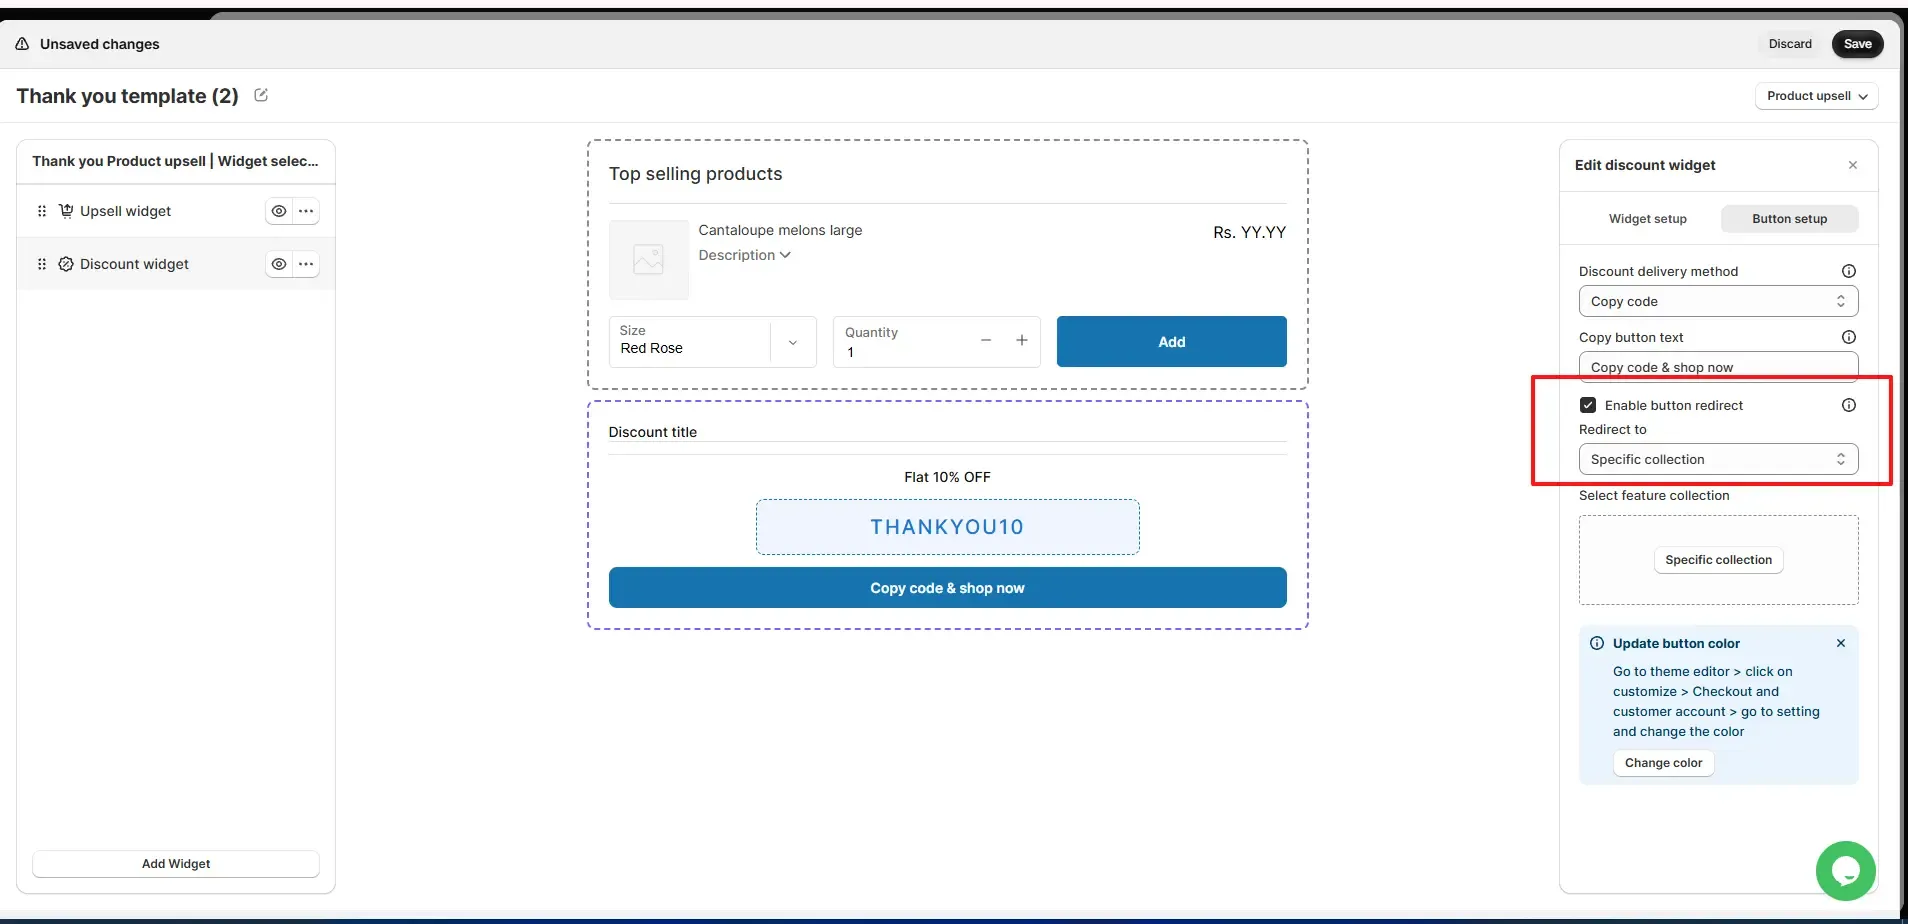Click the info icon for Discount delivery method

coord(1849,271)
